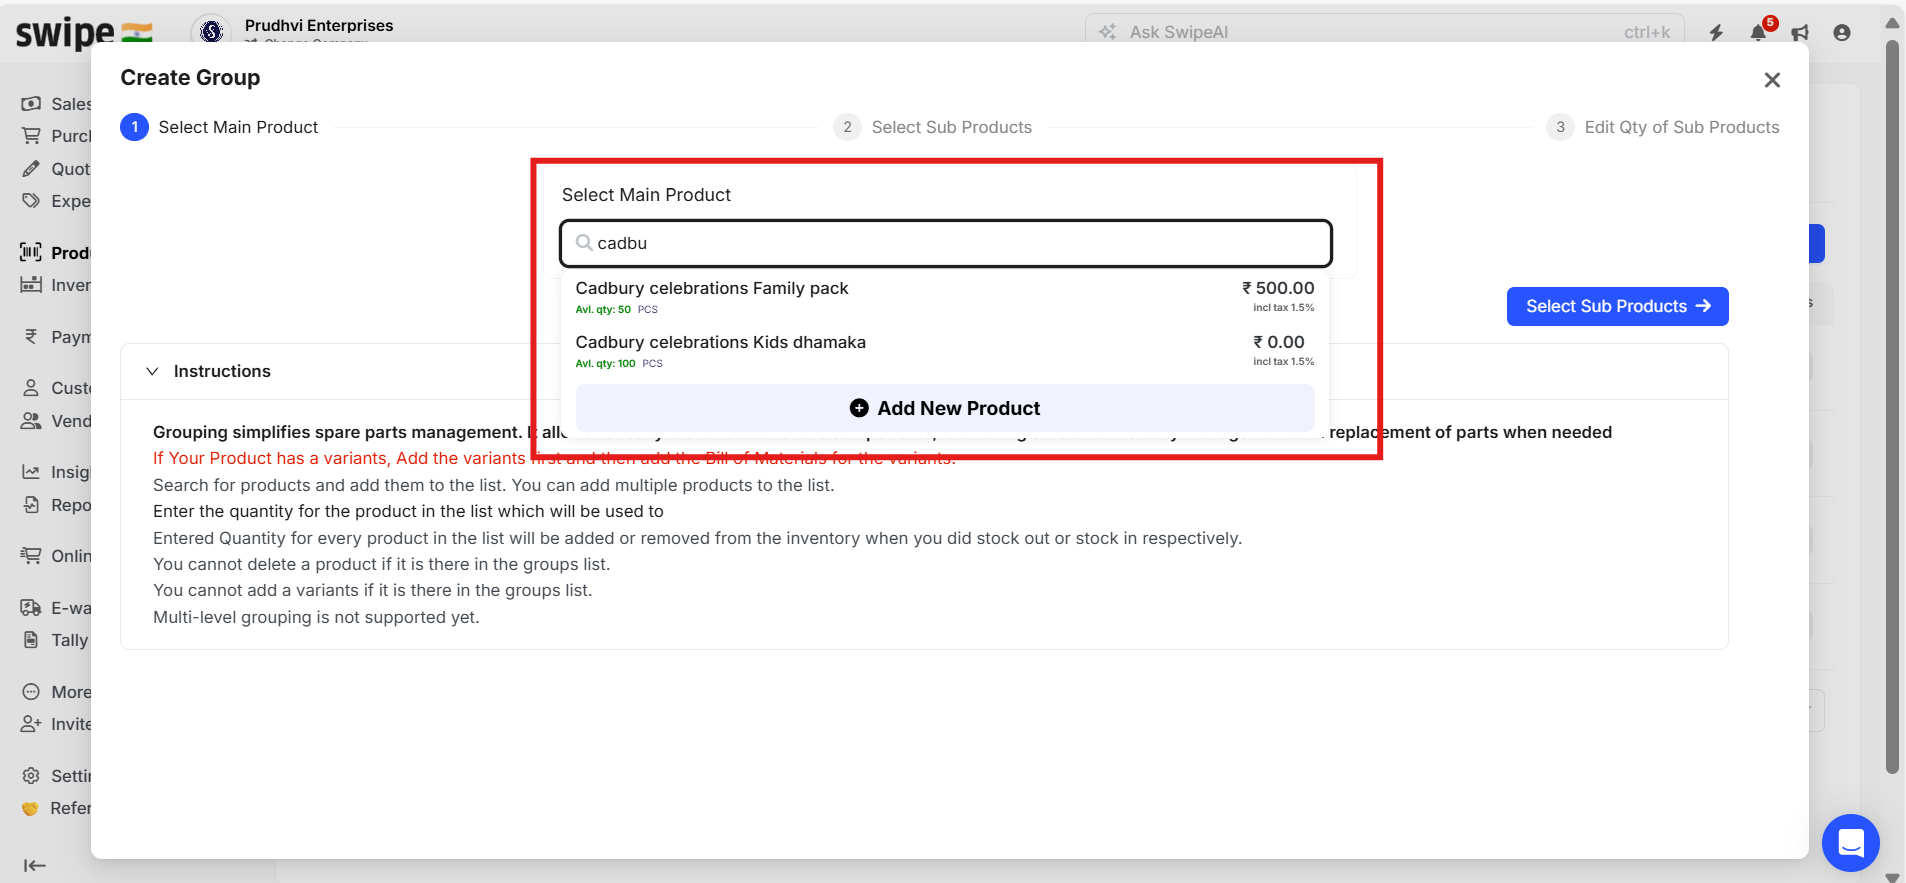Screen dimensions: 1906x883
Task: Open the Ask SwipeAI search bar
Action: [1384, 32]
